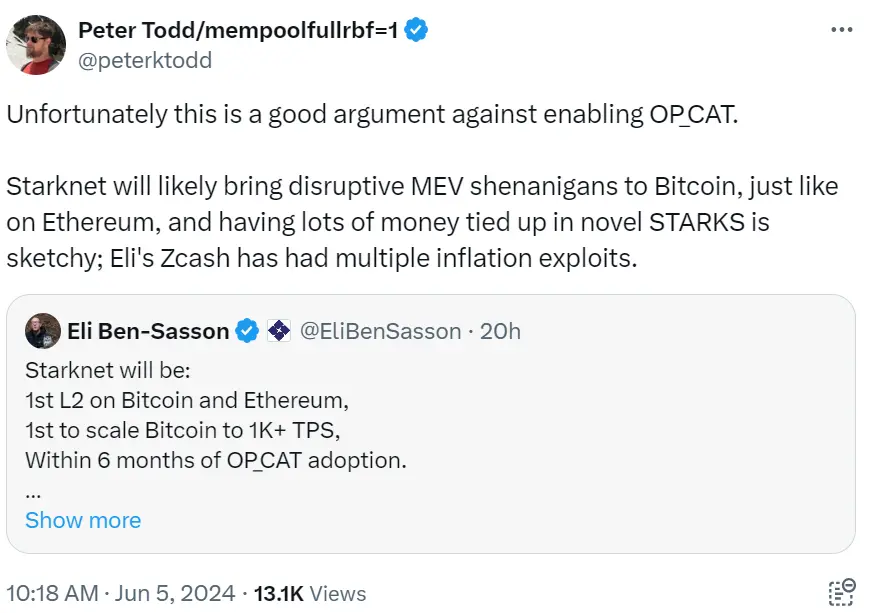Click Eli Ben-Sasson's verified checkmark
This screenshot has height=613, width=873.
pyautogui.click(x=246, y=330)
